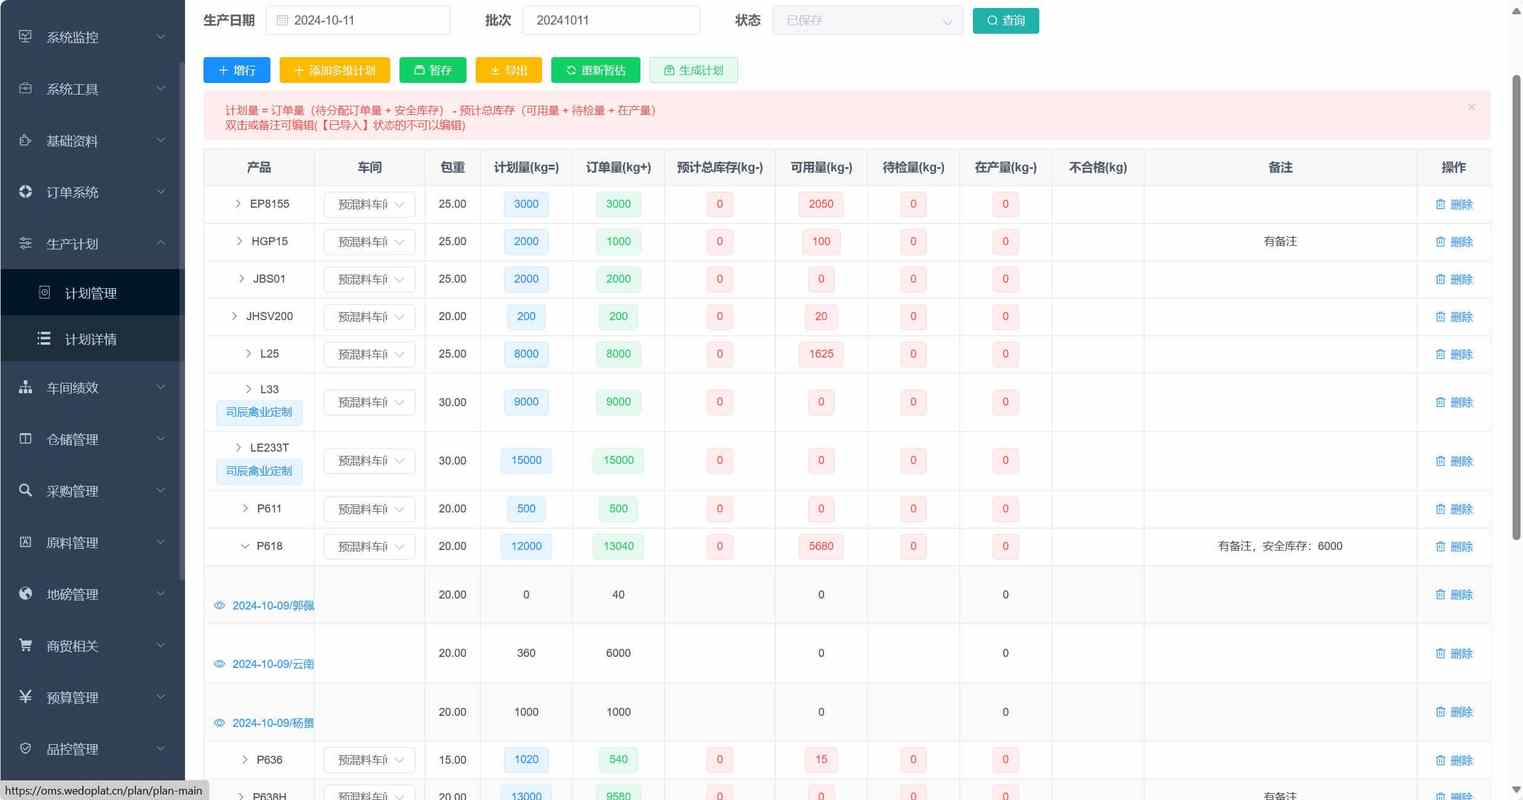Click the 查询 search button

coord(1005,20)
